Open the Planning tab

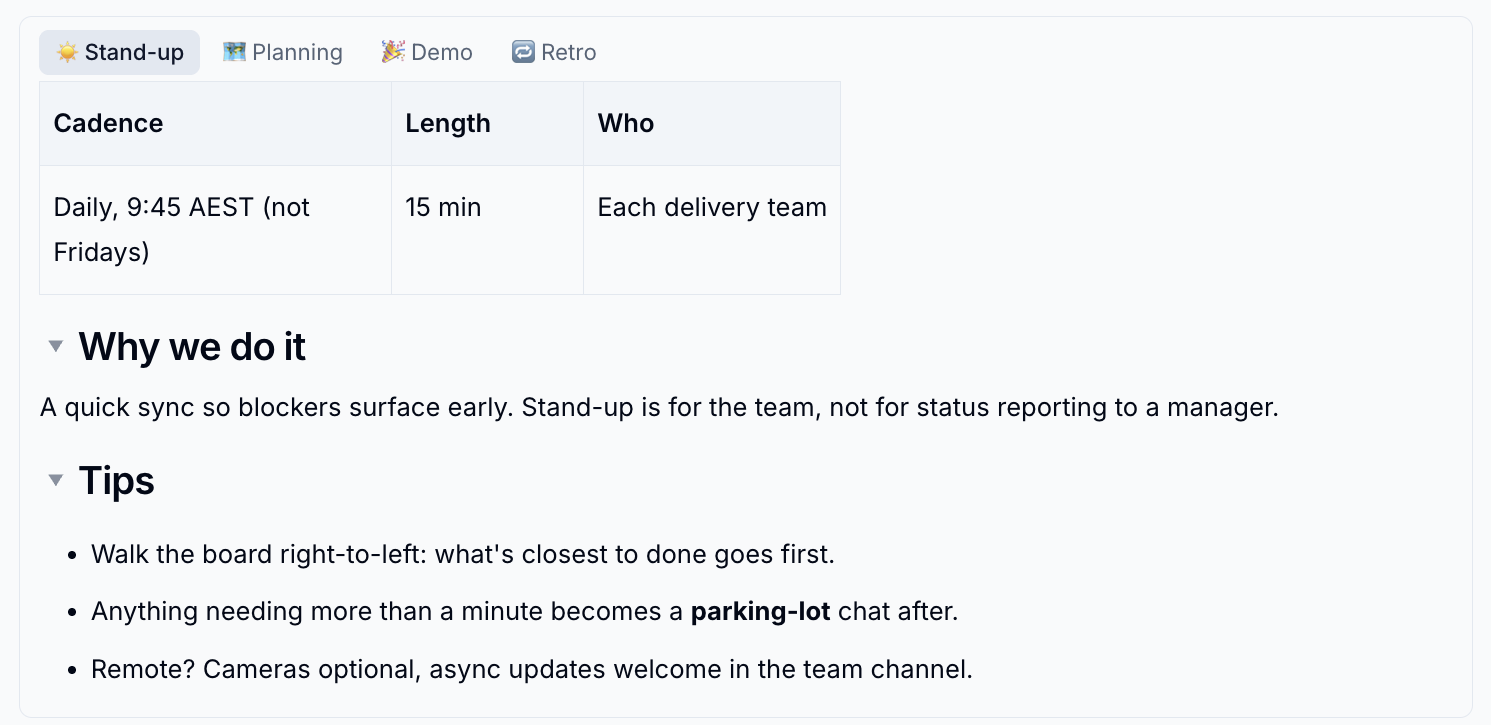pos(283,52)
